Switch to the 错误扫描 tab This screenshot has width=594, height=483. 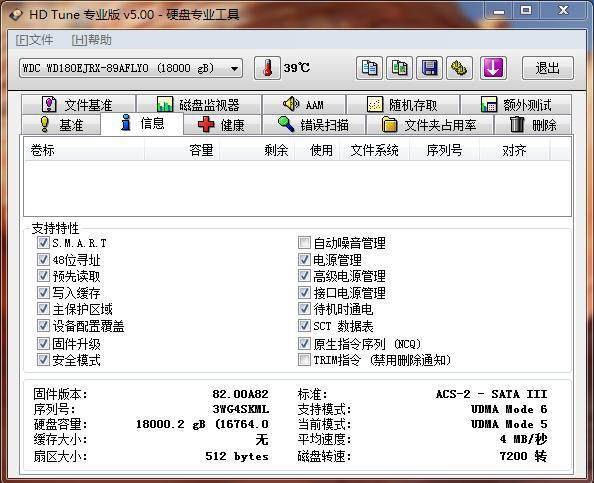click(314, 124)
